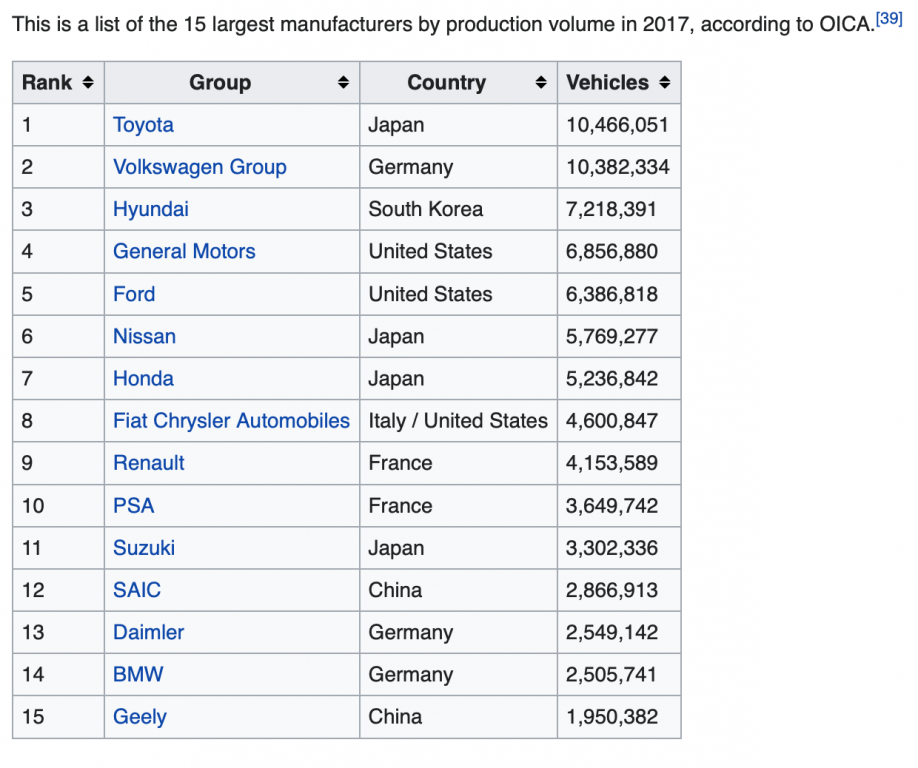Click the Ford link
The image size is (918, 768).
click(134, 294)
